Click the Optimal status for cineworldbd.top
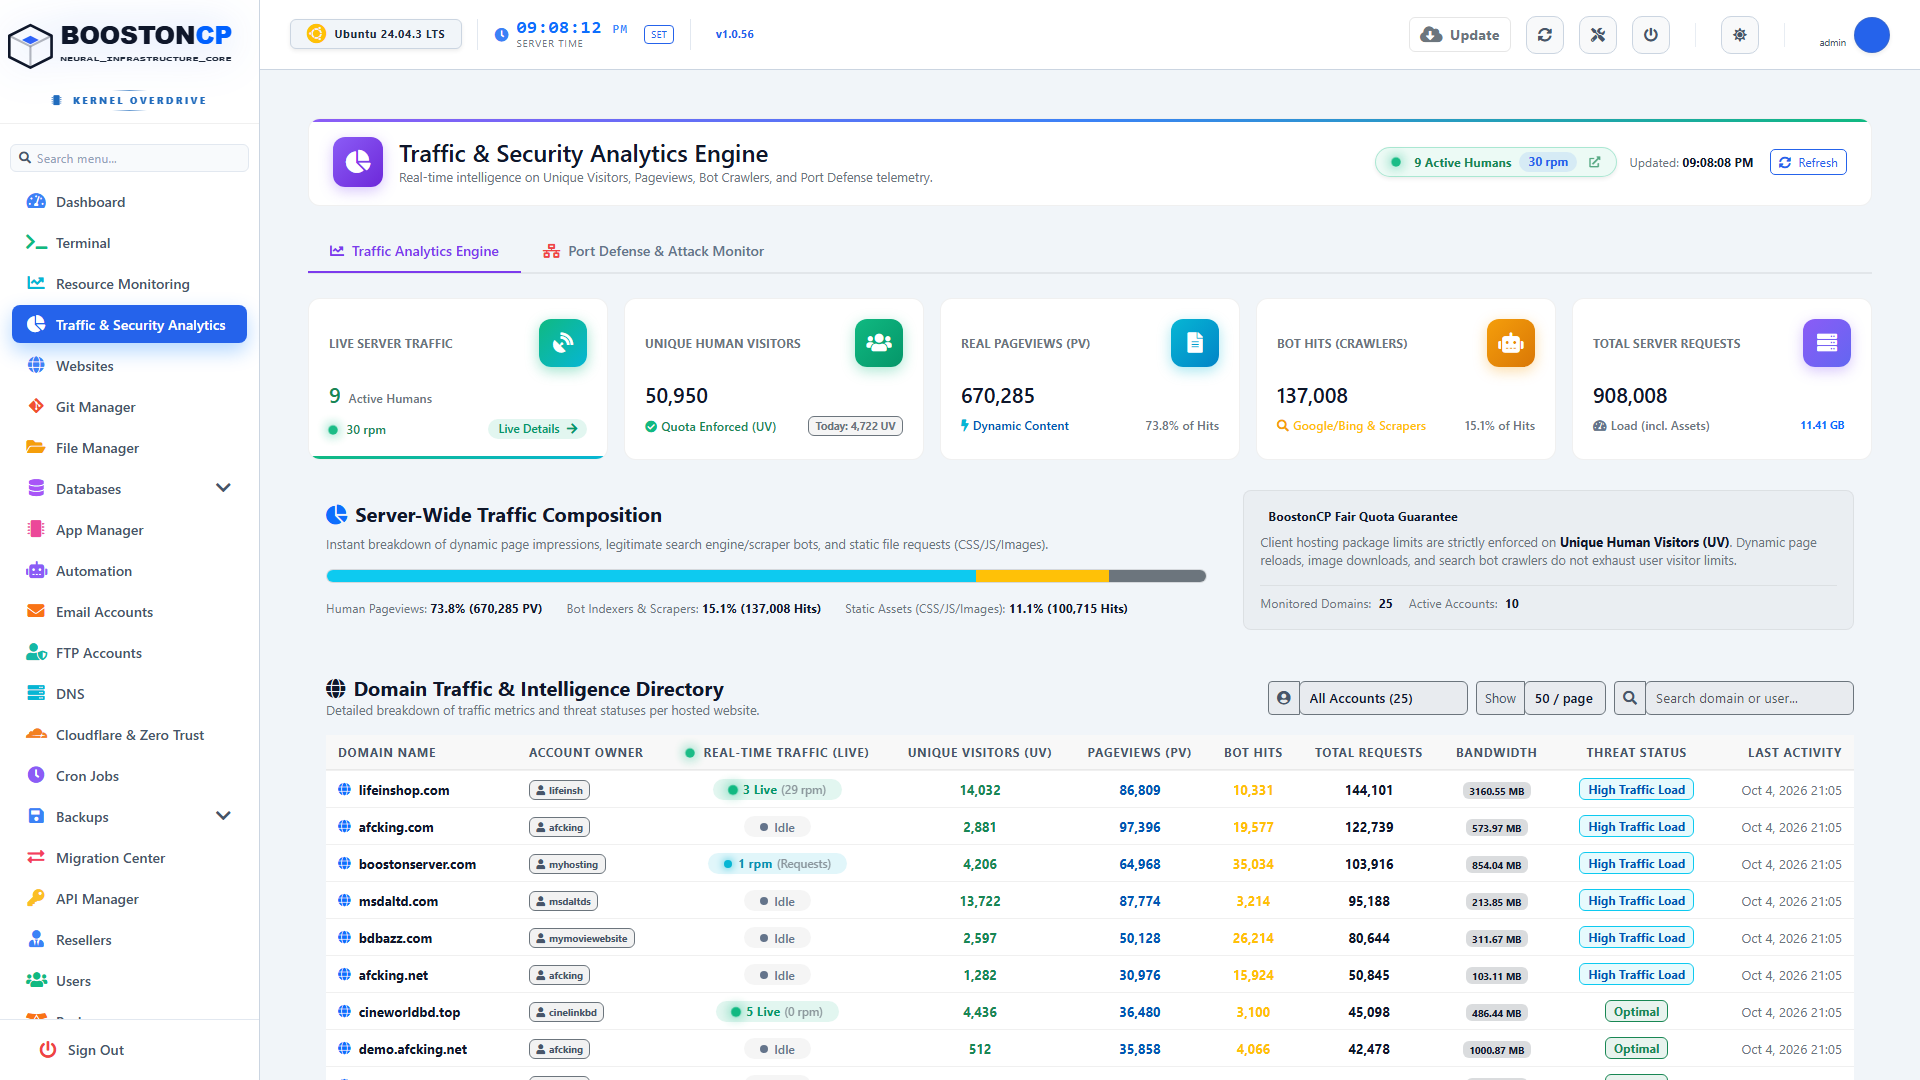Screen dimensions: 1920x1080 (1636, 1012)
